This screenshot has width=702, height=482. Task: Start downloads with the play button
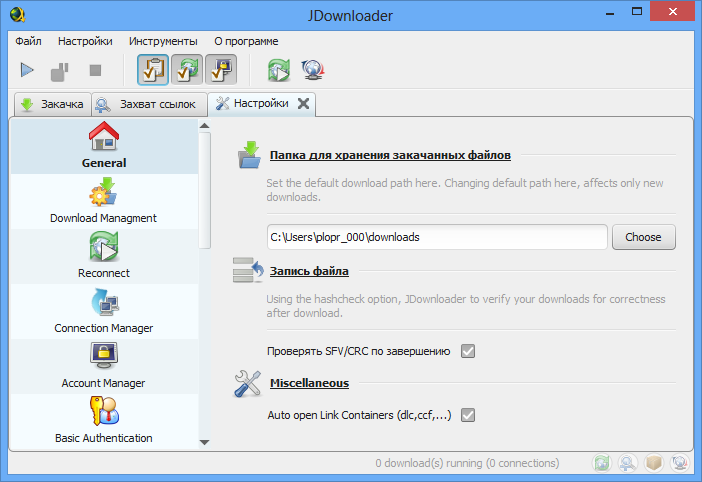click(27, 70)
